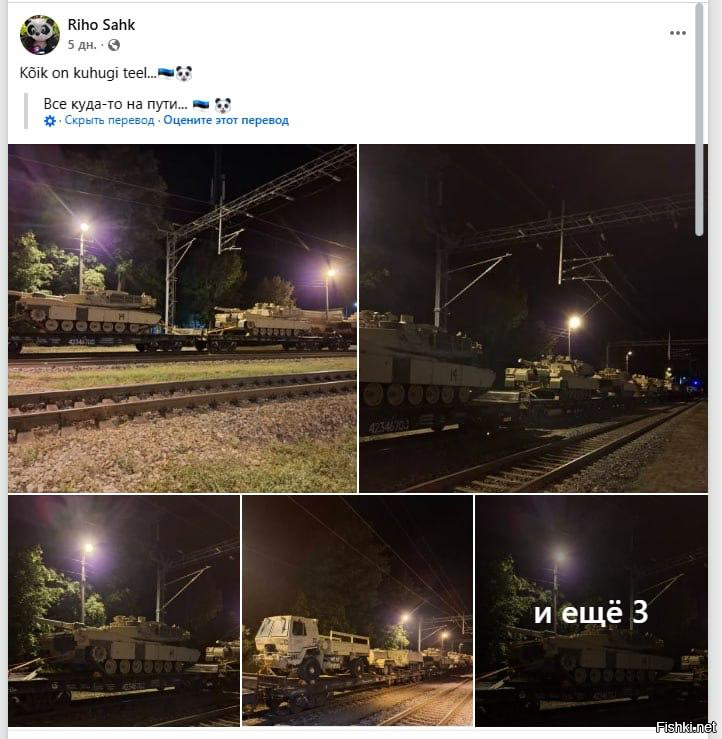Click the translated Russian text 'Все куда-то на пути'
The width and height of the screenshot is (722, 739).
(115, 104)
